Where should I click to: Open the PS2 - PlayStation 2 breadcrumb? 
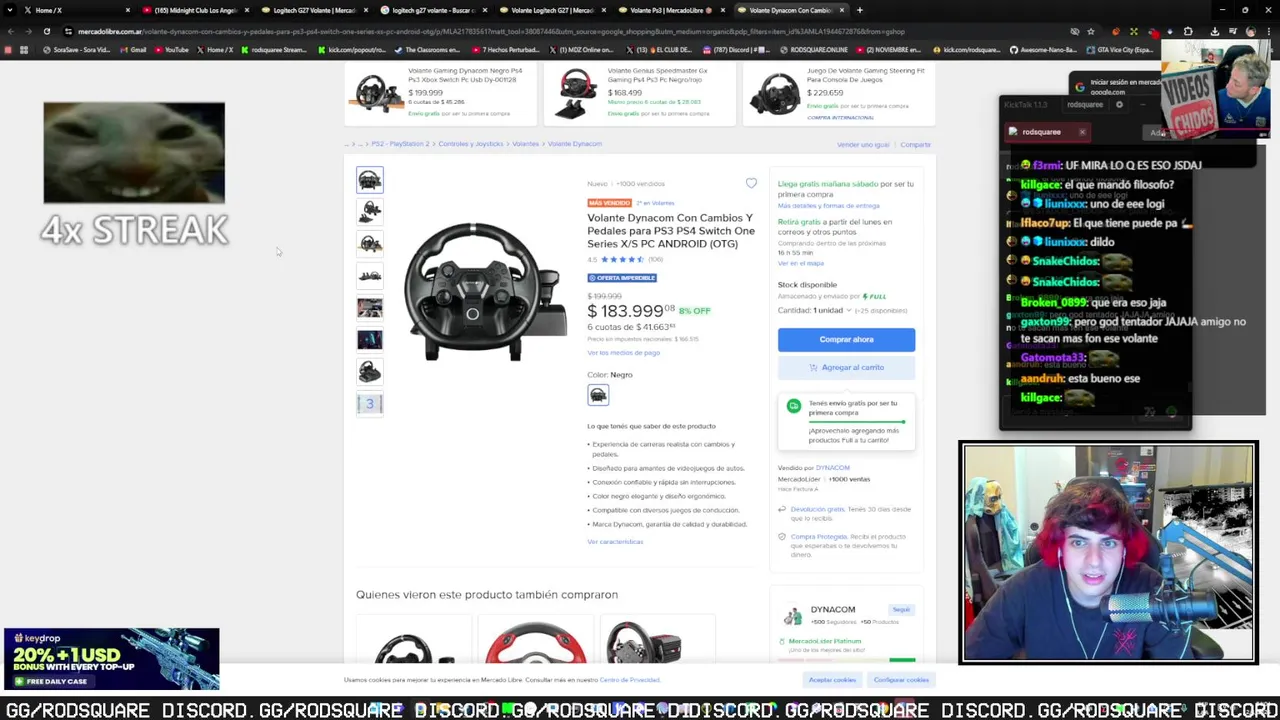tap(400, 144)
